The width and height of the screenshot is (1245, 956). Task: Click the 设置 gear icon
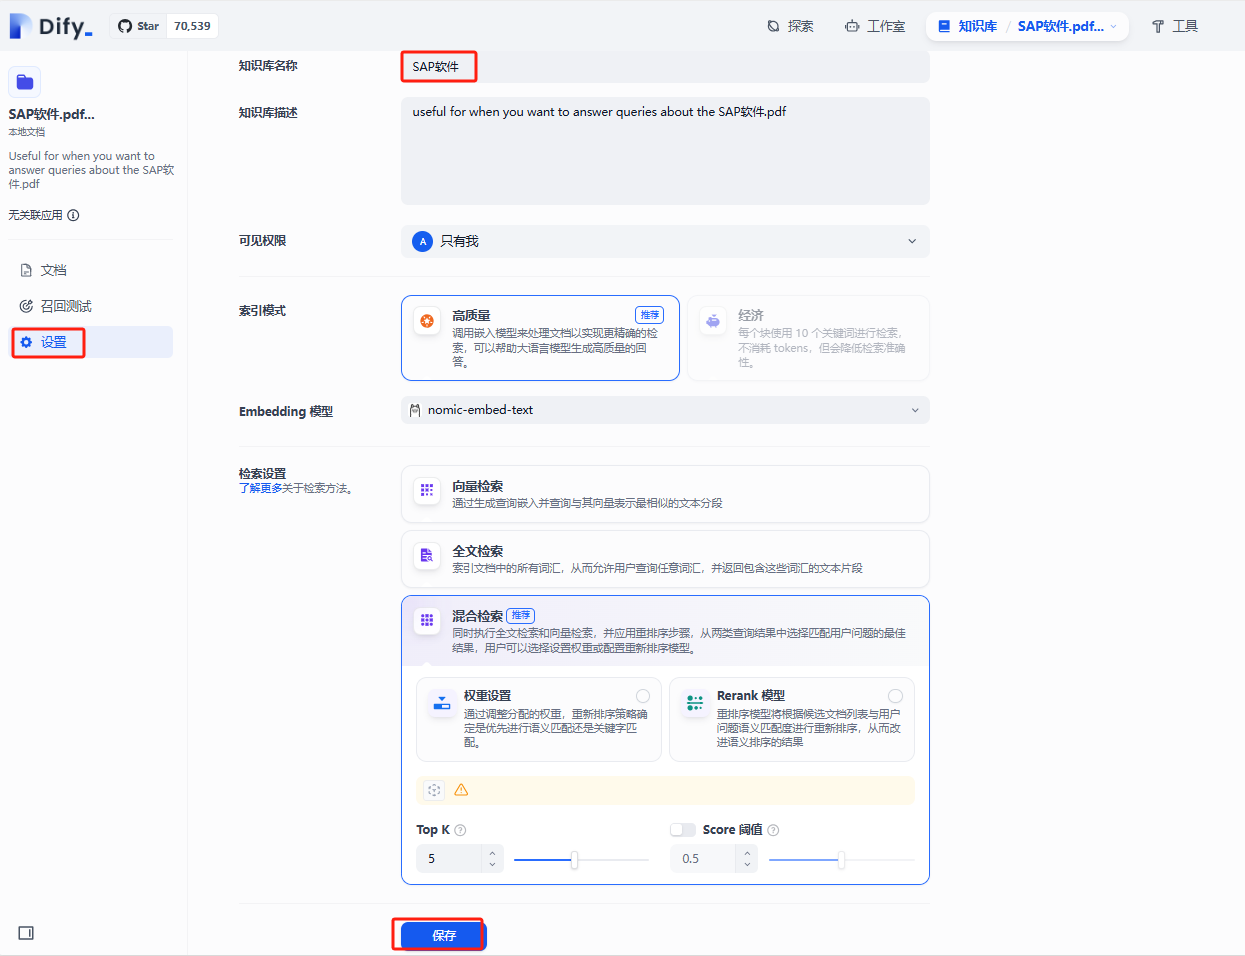pos(26,342)
